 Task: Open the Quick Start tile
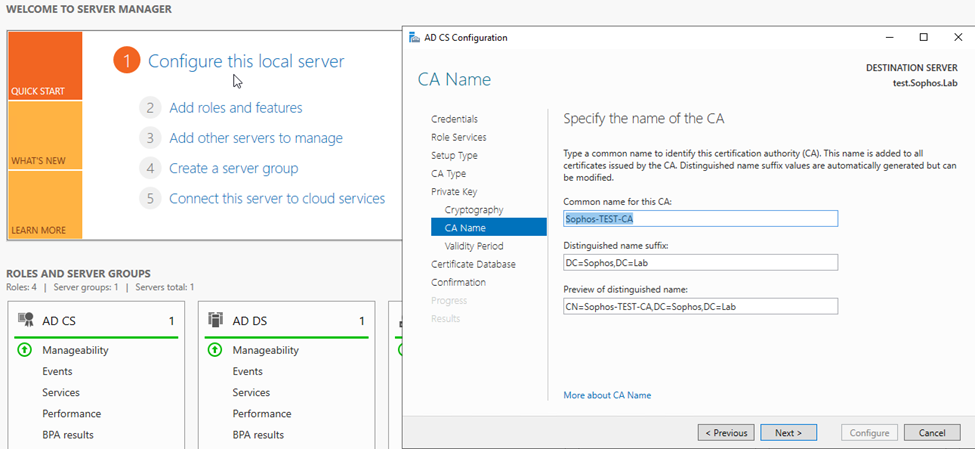coord(45,66)
